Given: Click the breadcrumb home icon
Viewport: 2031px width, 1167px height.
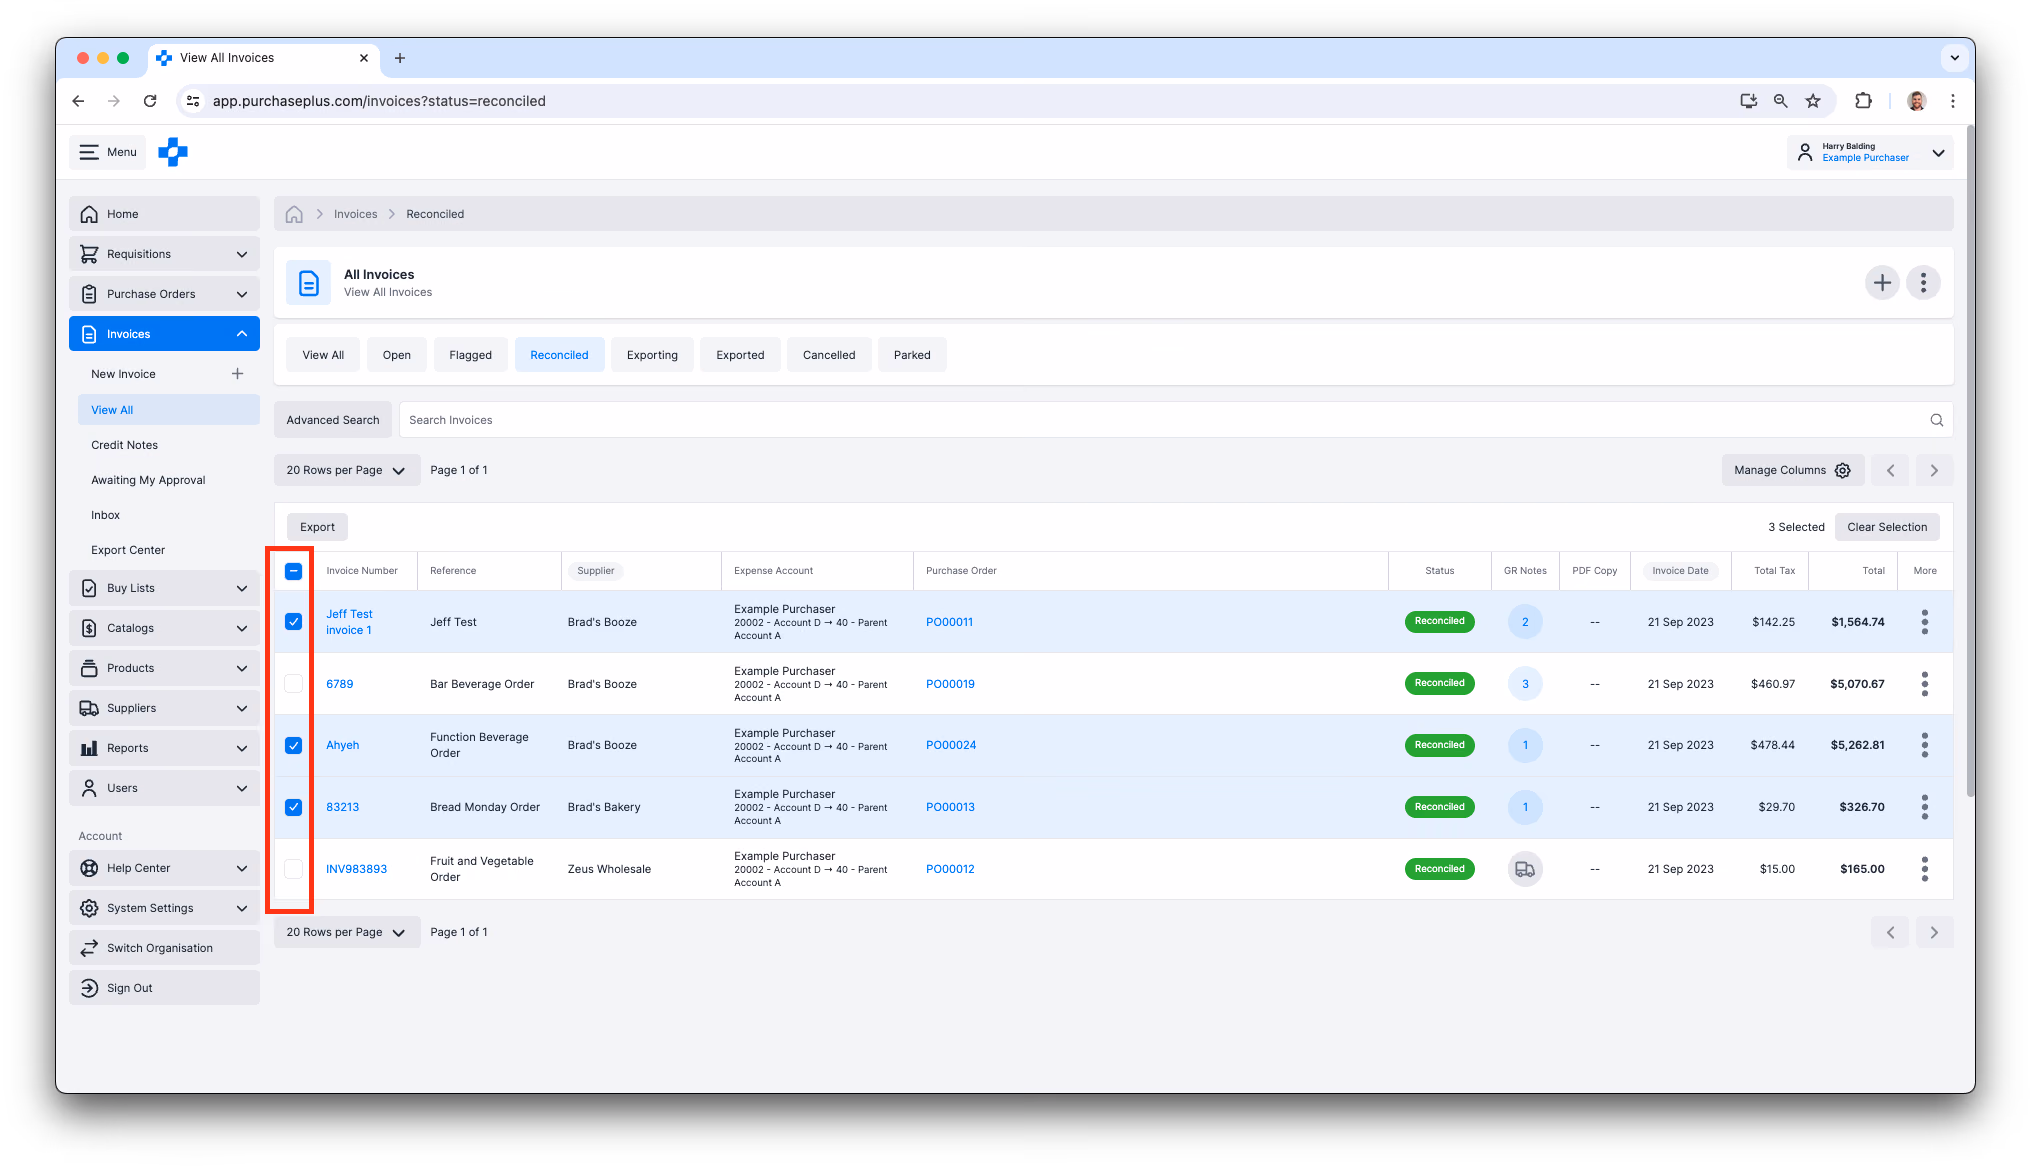Looking at the screenshot, I should pos(294,214).
